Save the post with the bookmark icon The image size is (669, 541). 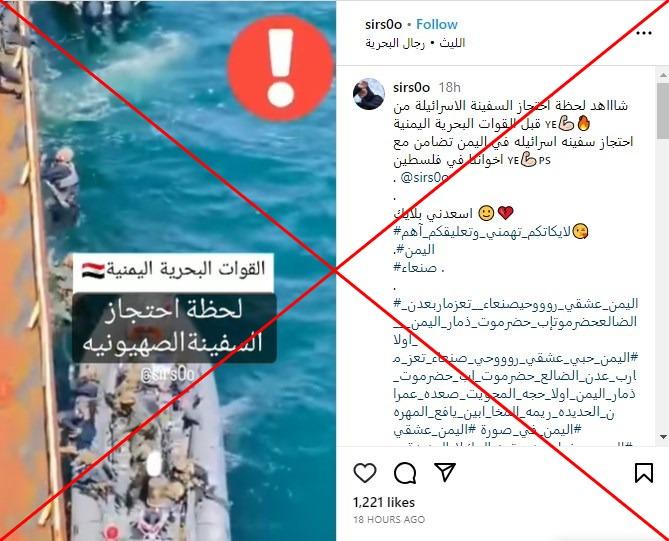(643, 473)
